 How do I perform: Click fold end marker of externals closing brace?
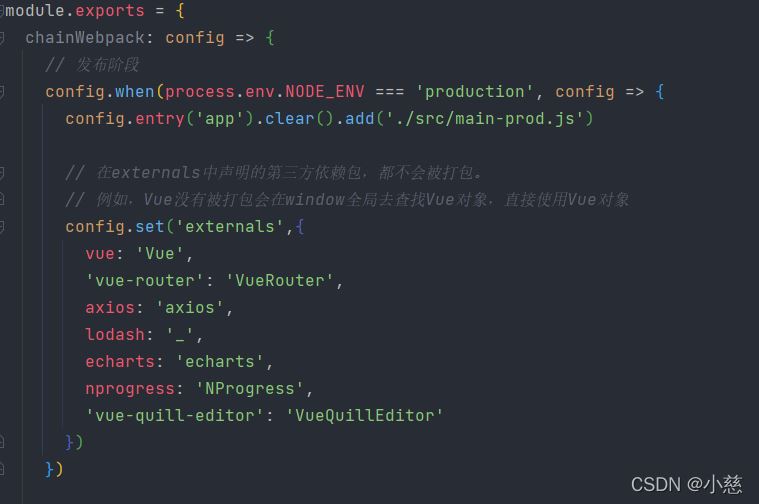(x=1, y=442)
